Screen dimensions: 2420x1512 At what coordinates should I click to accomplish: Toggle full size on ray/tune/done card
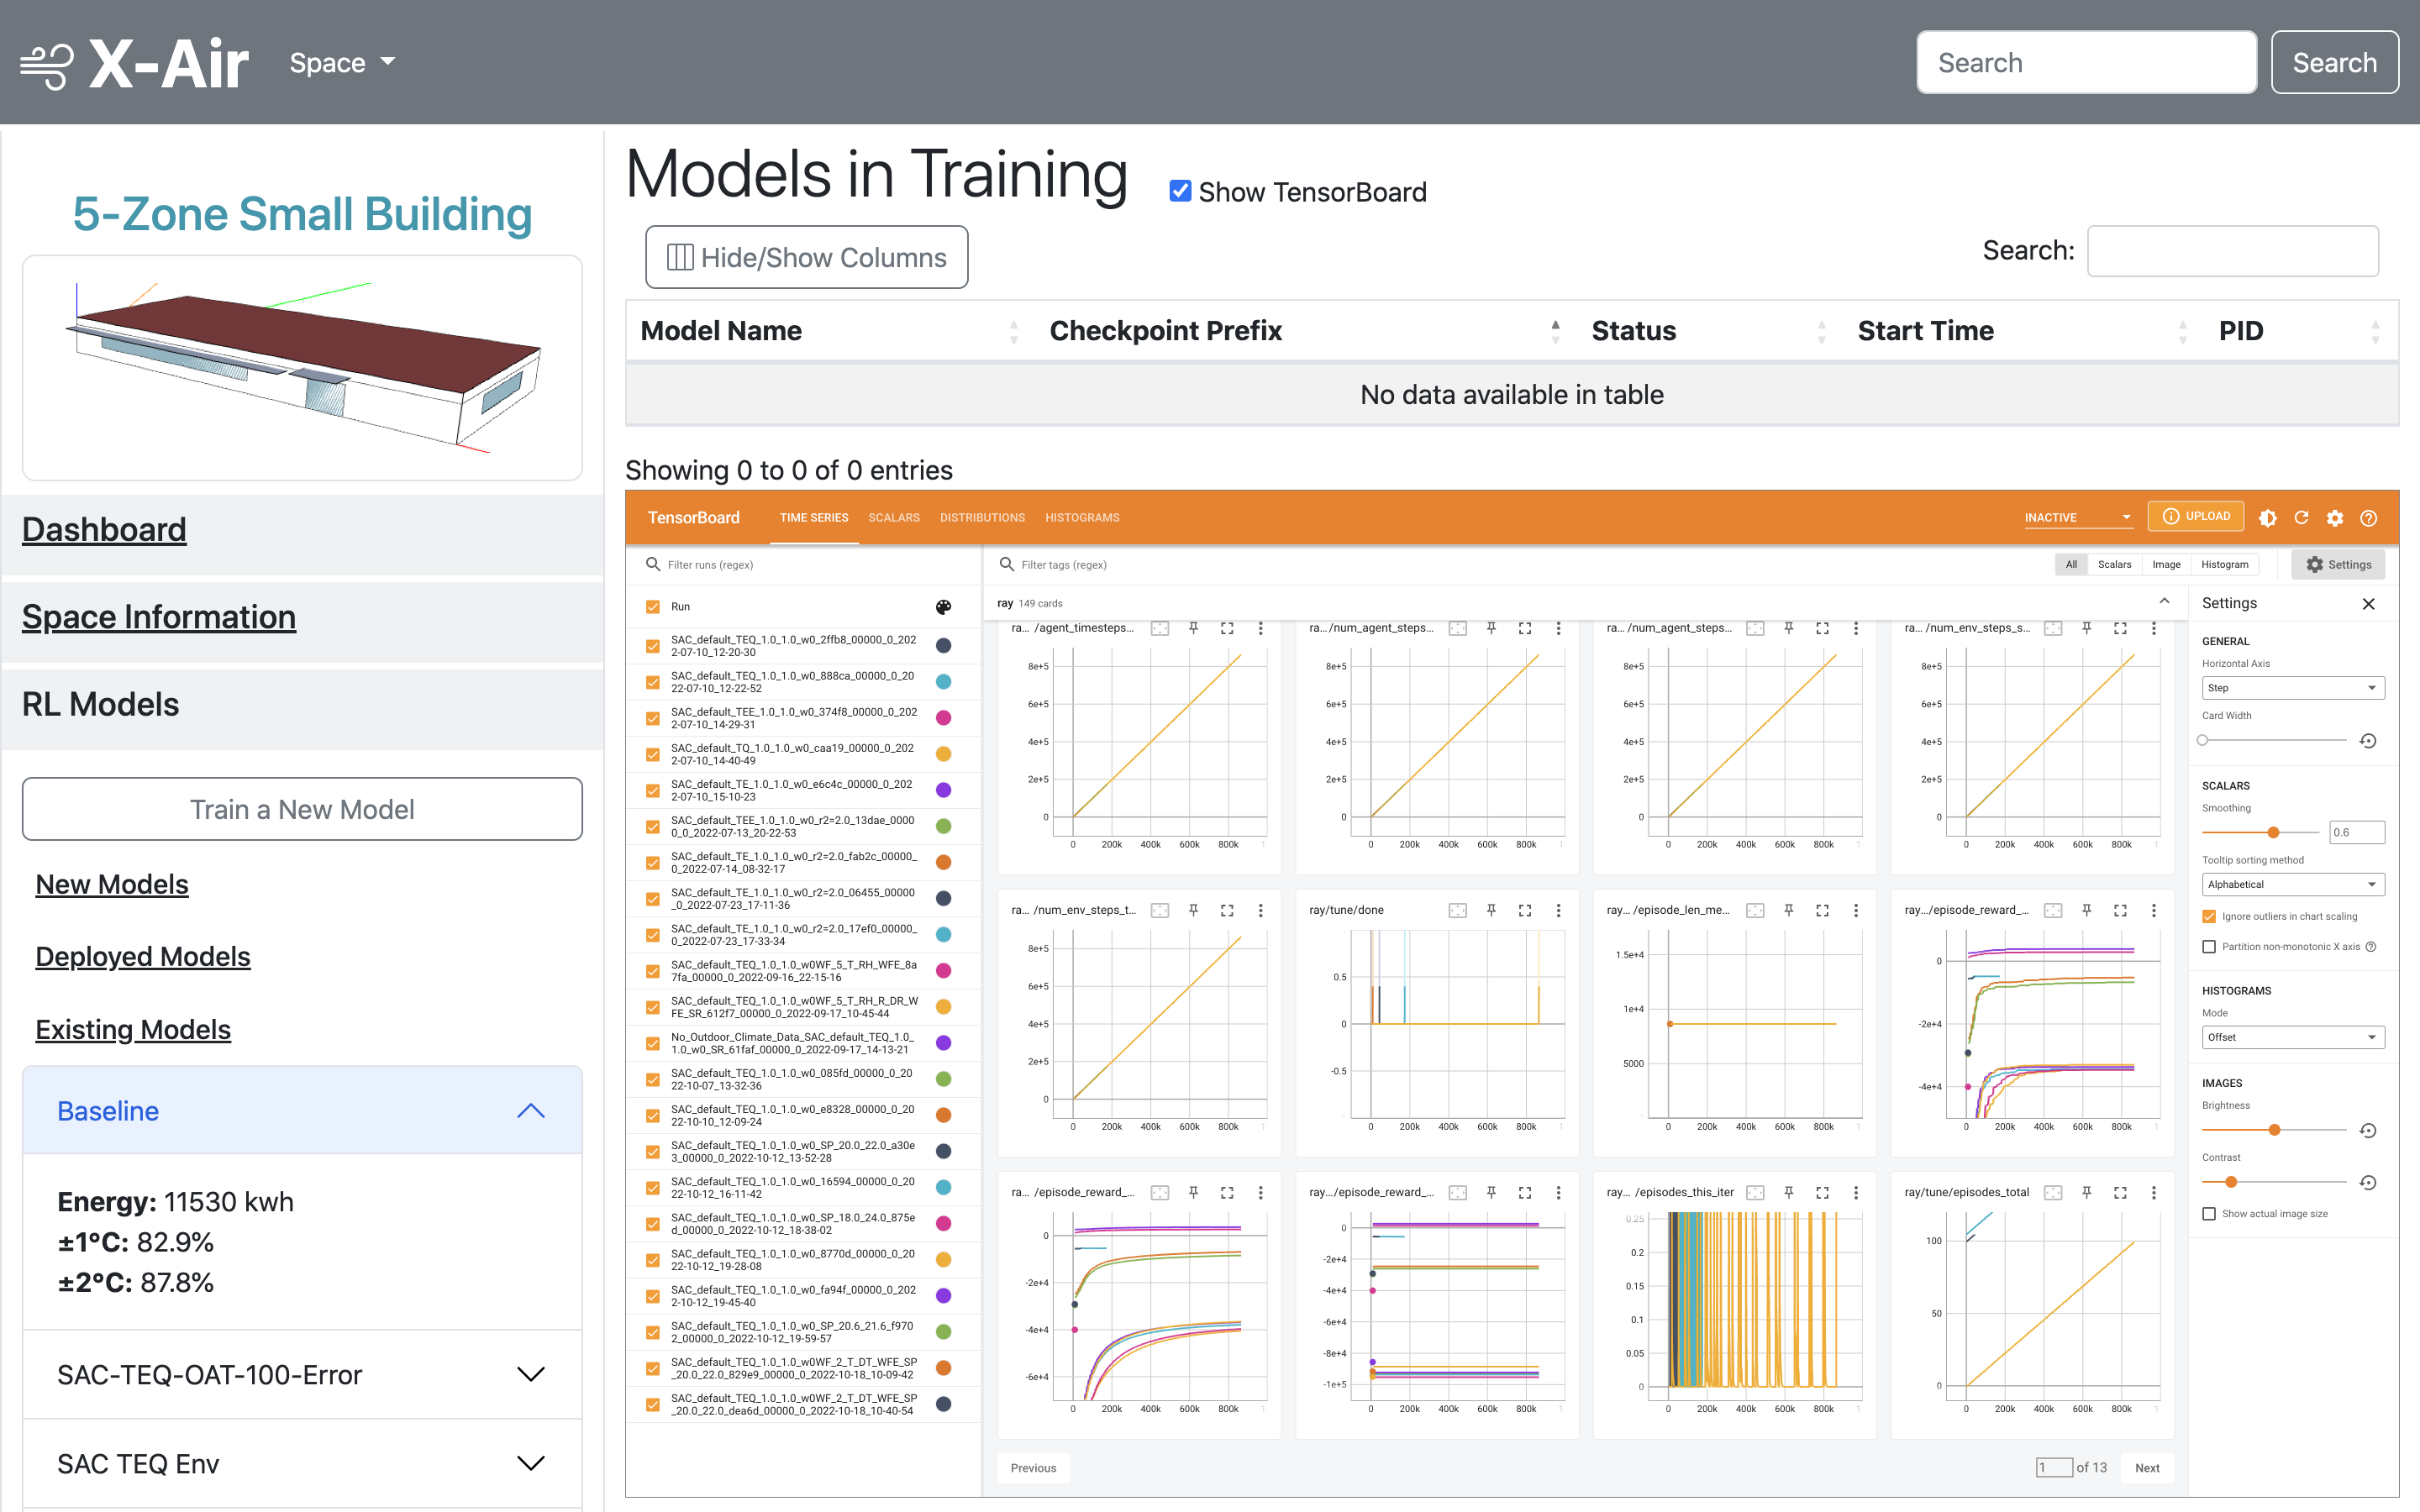click(1524, 910)
